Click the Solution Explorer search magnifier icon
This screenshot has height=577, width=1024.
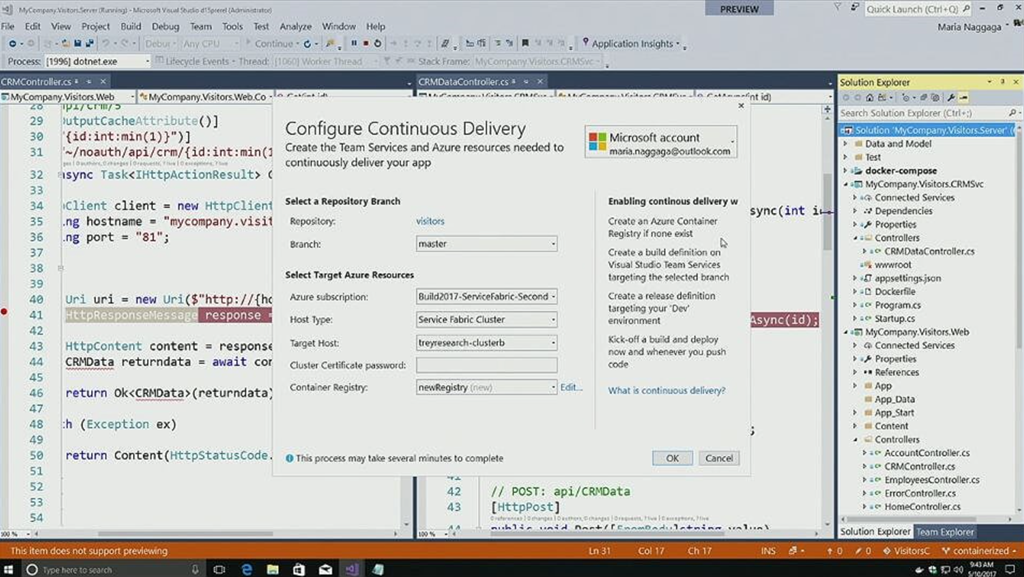(1012, 113)
